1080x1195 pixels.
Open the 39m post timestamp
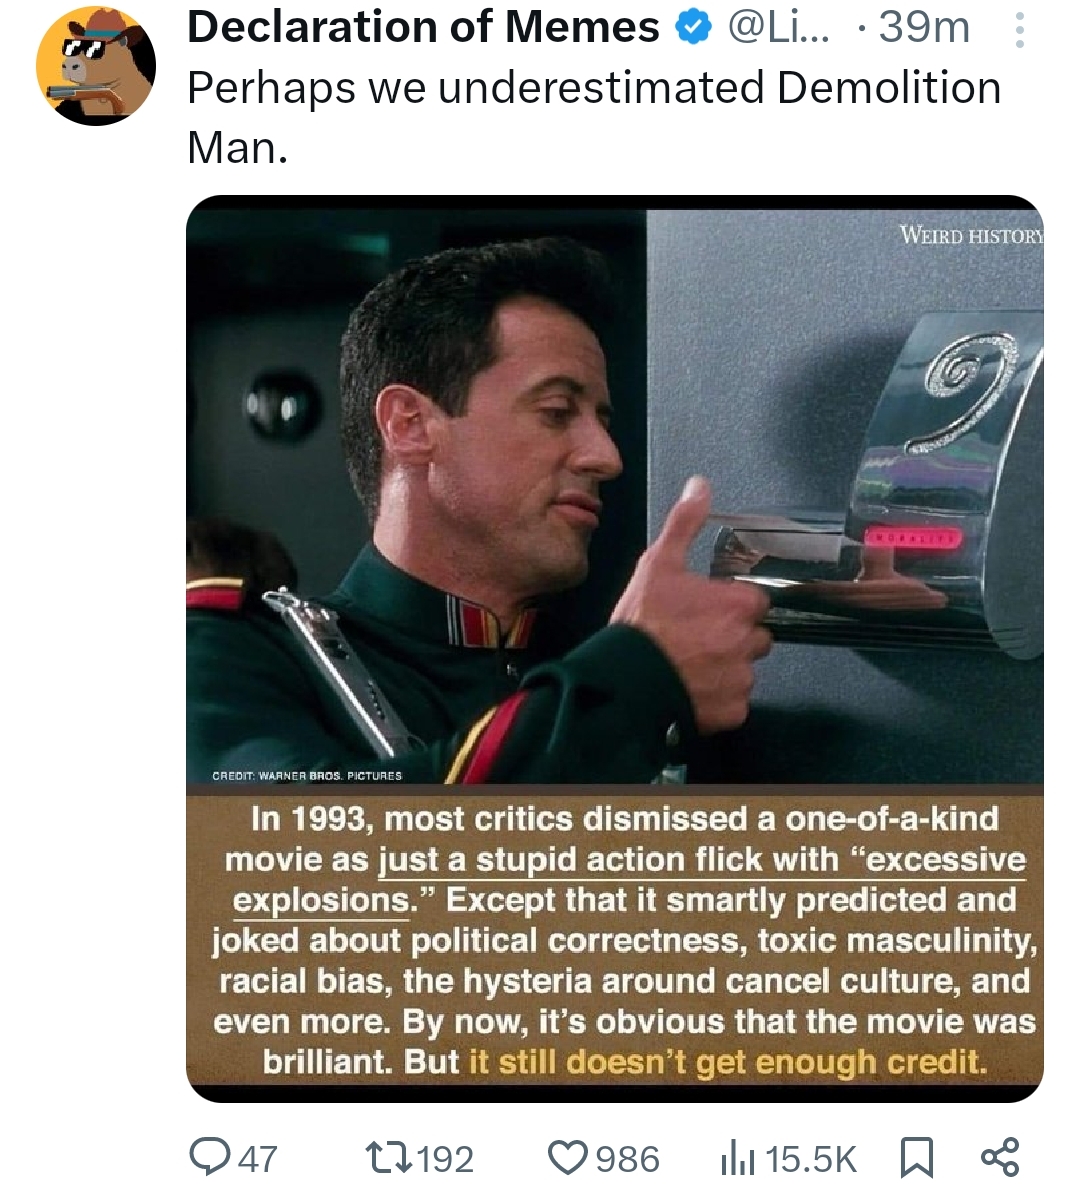(924, 27)
